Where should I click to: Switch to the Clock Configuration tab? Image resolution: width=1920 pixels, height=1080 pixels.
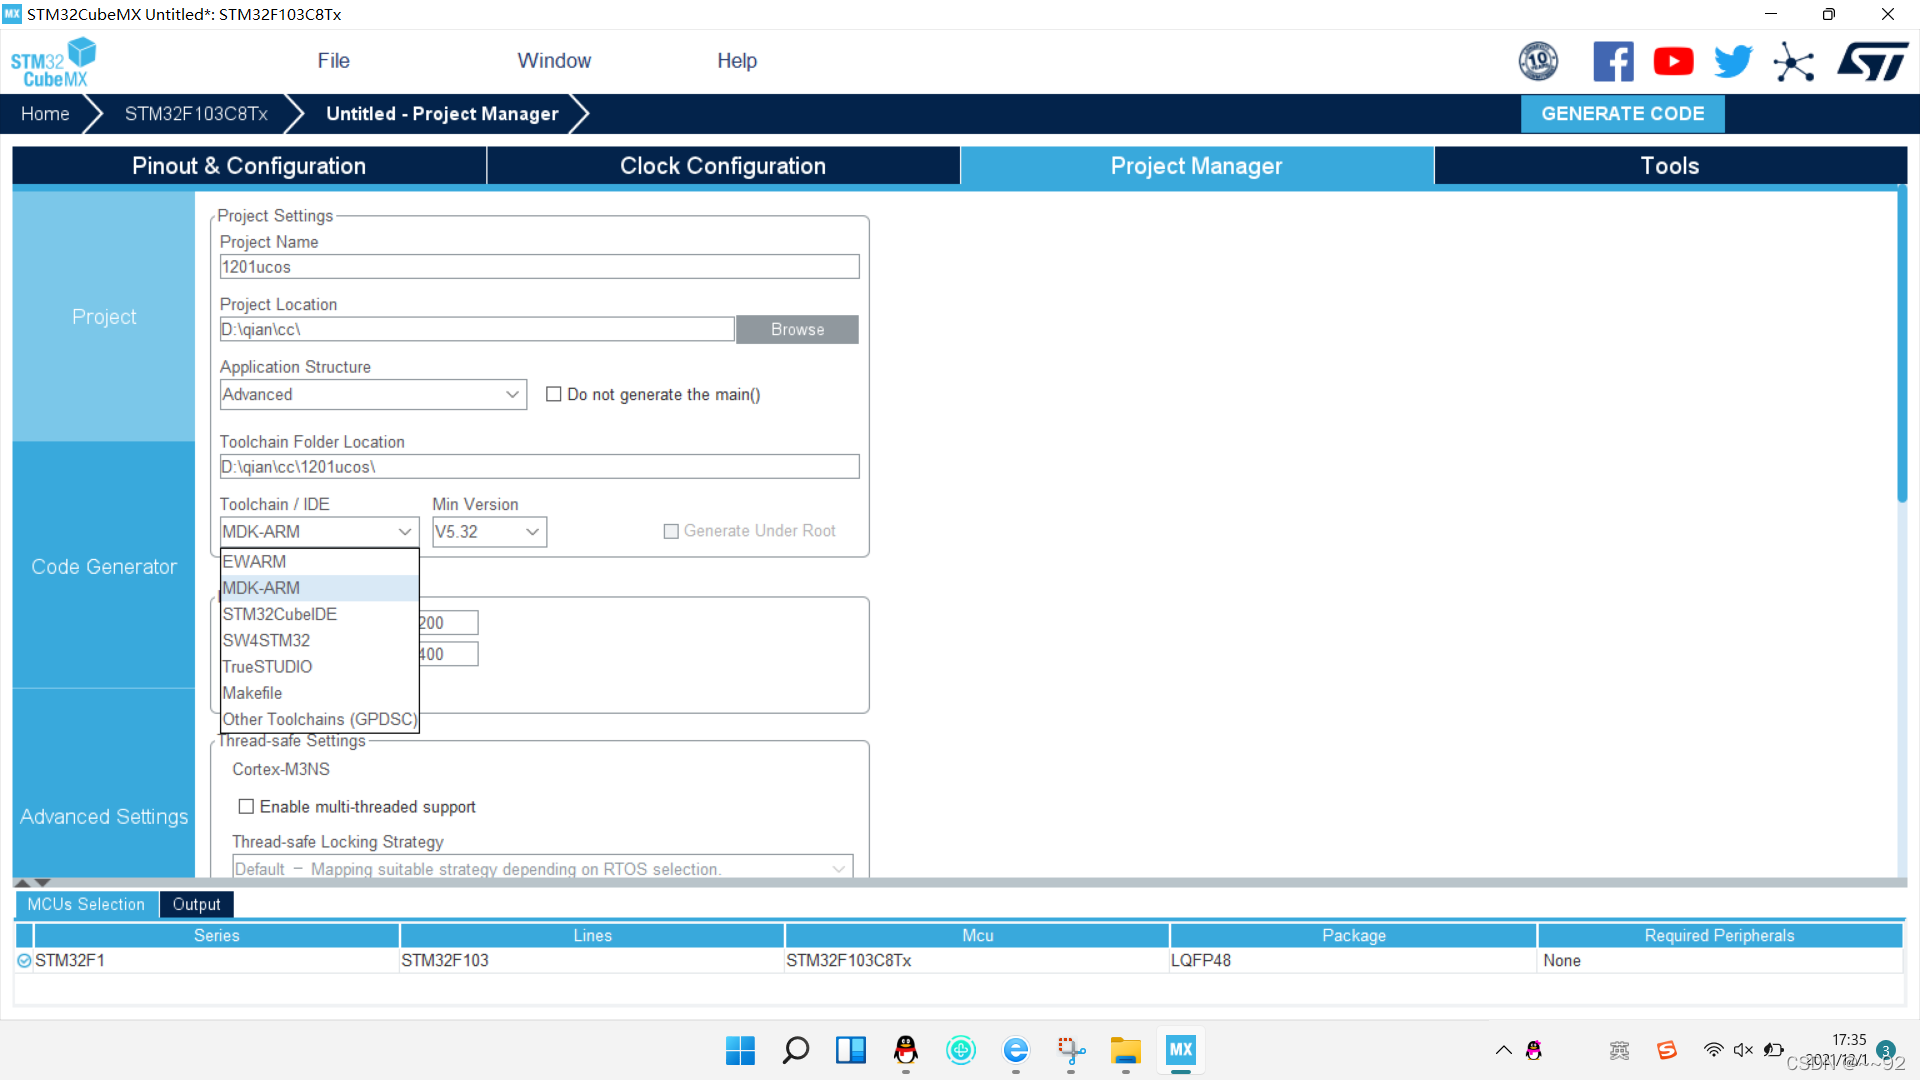coord(722,166)
